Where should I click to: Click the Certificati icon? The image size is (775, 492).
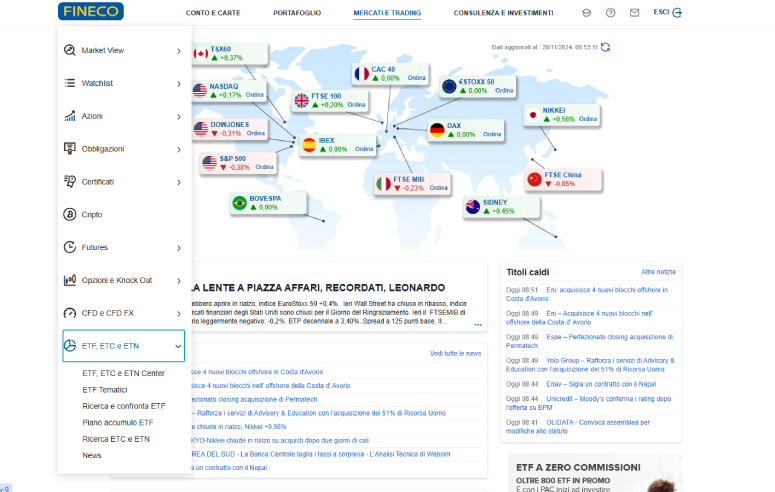click(70, 181)
